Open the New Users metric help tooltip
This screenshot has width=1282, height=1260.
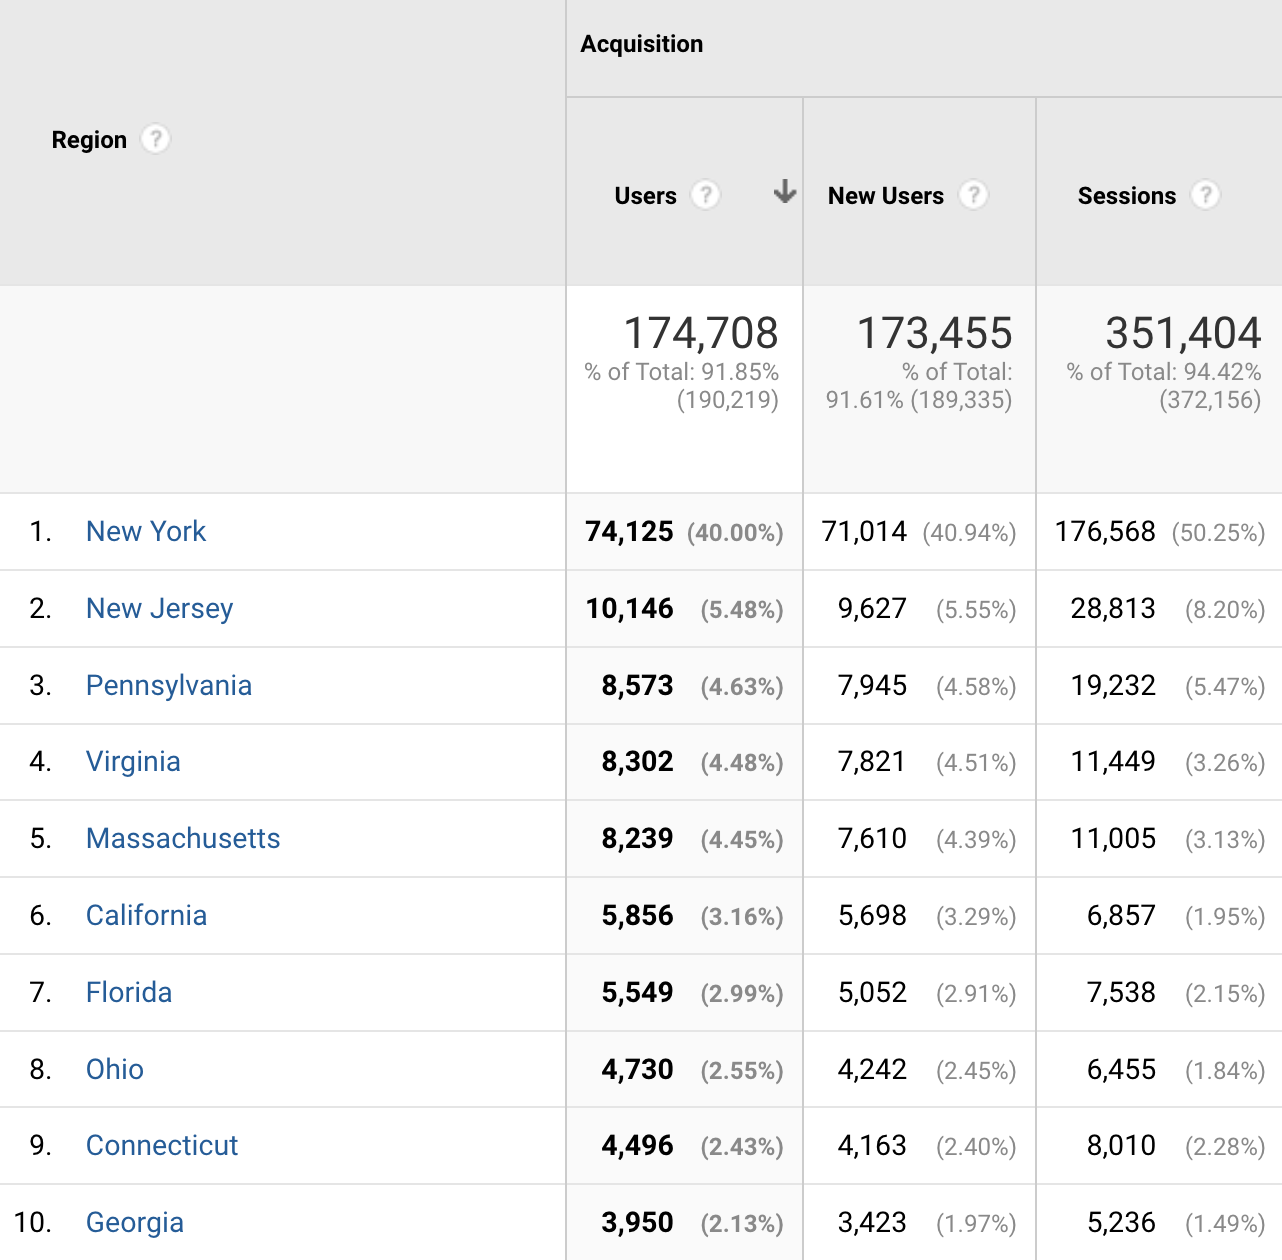click(974, 195)
